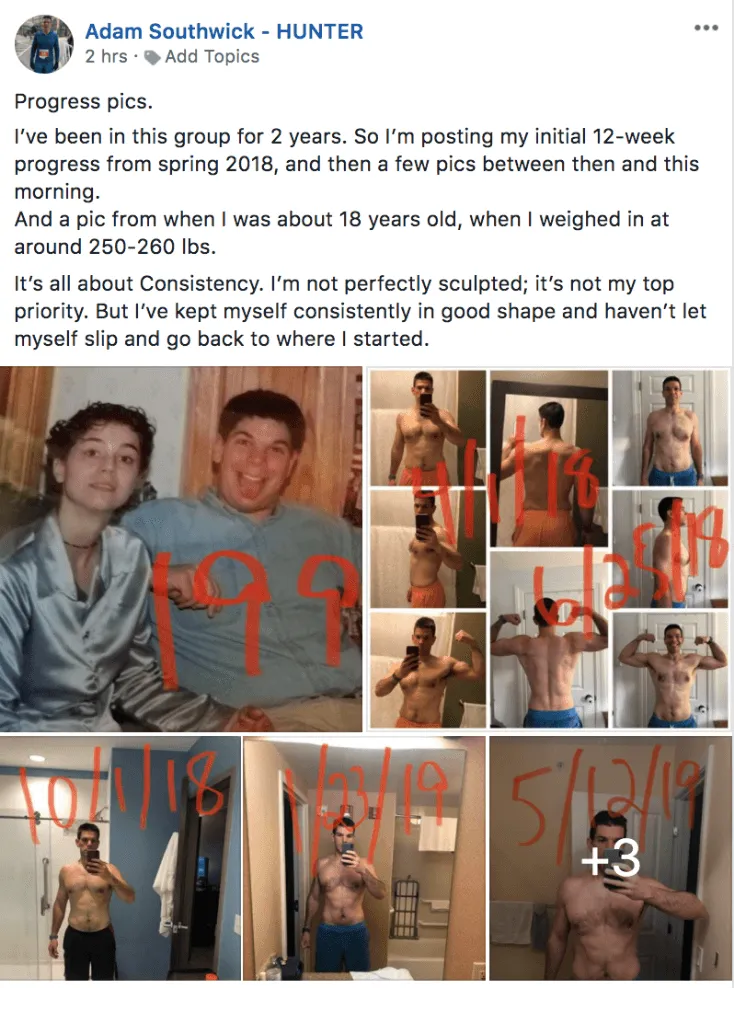Select the Add Topics label
The height and width of the screenshot is (1011, 734).
212,57
